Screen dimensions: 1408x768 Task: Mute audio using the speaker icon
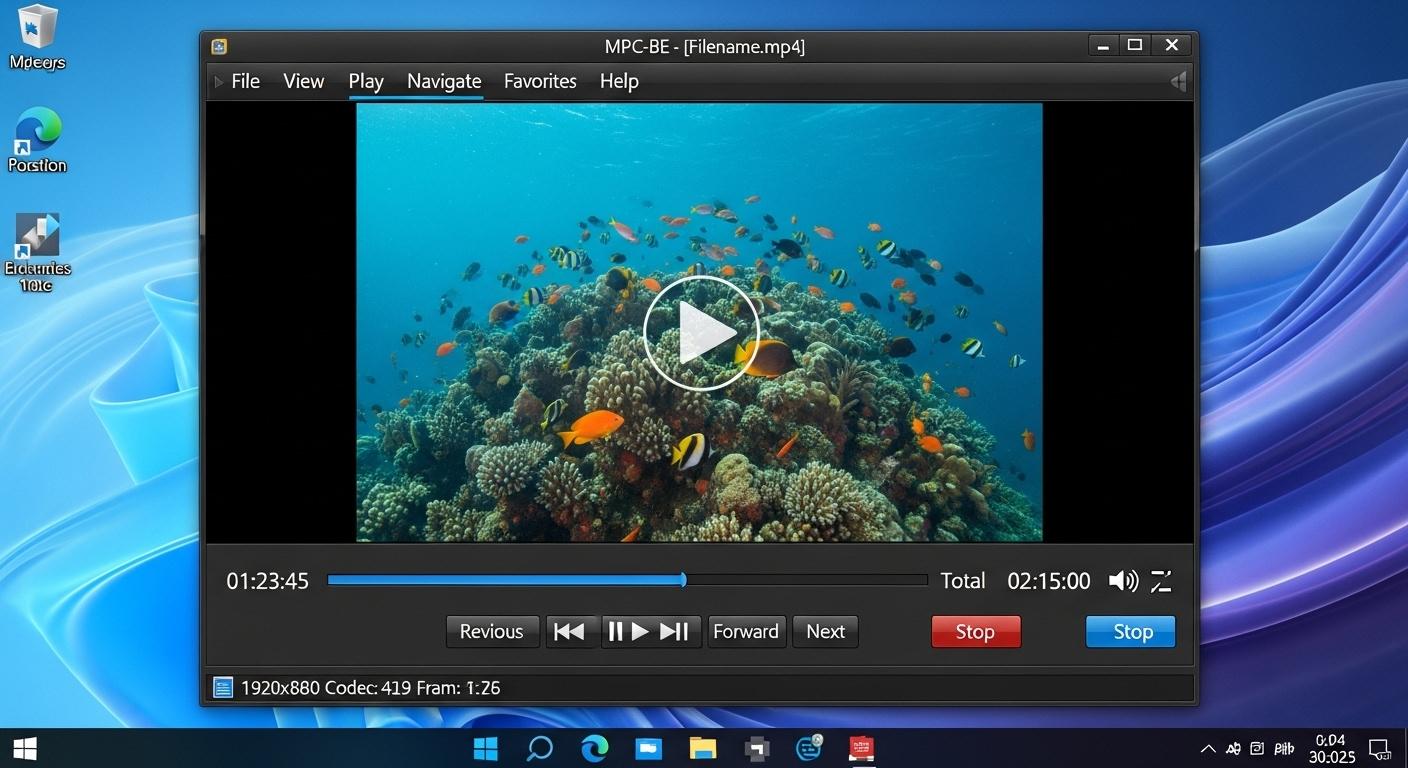[1122, 581]
